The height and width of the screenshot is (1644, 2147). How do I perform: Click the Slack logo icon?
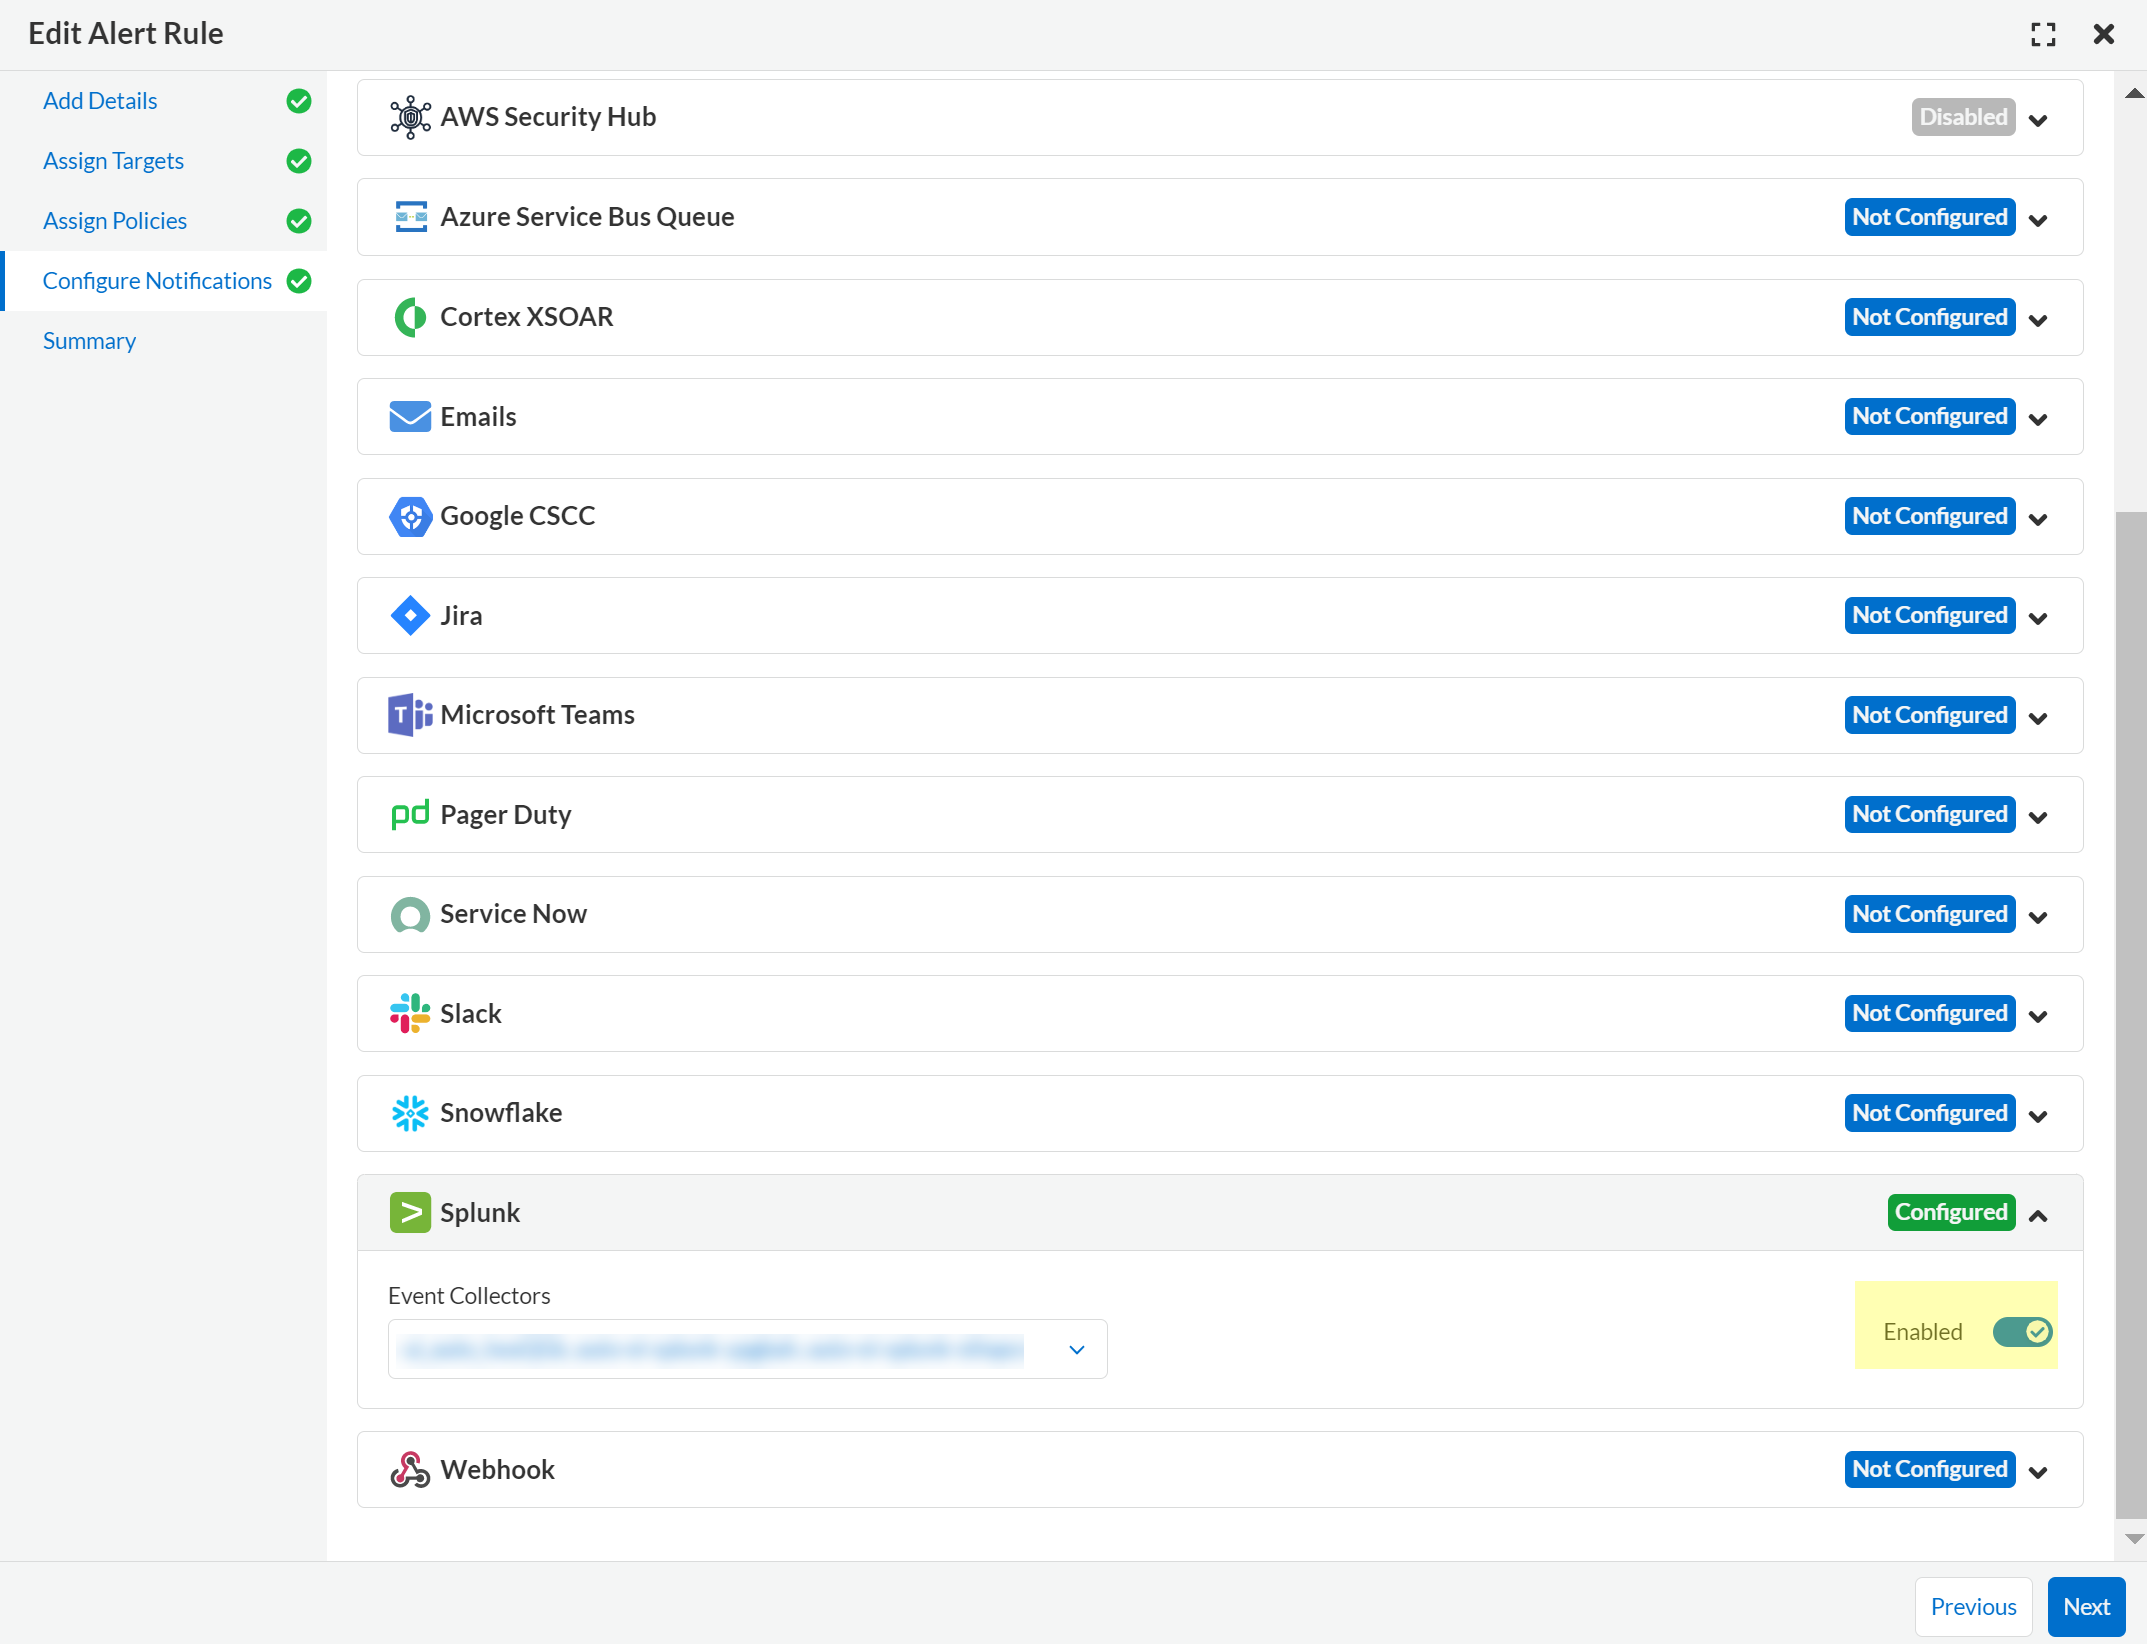[410, 1013]
